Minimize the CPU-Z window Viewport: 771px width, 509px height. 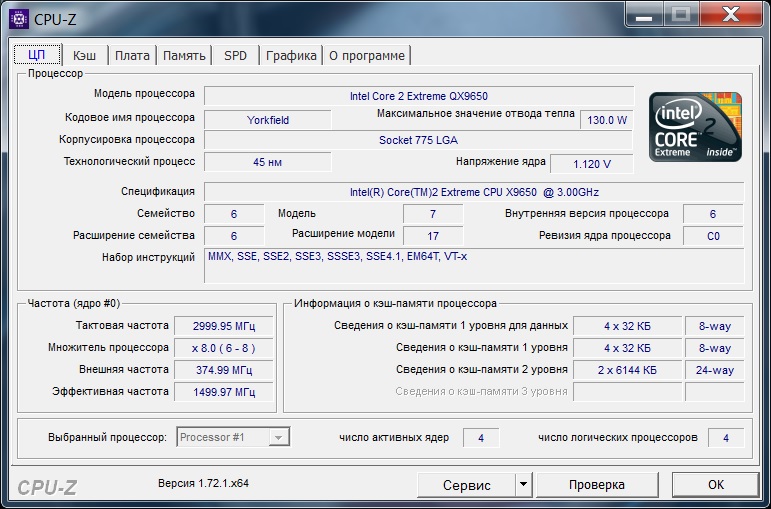click(644, 15)
